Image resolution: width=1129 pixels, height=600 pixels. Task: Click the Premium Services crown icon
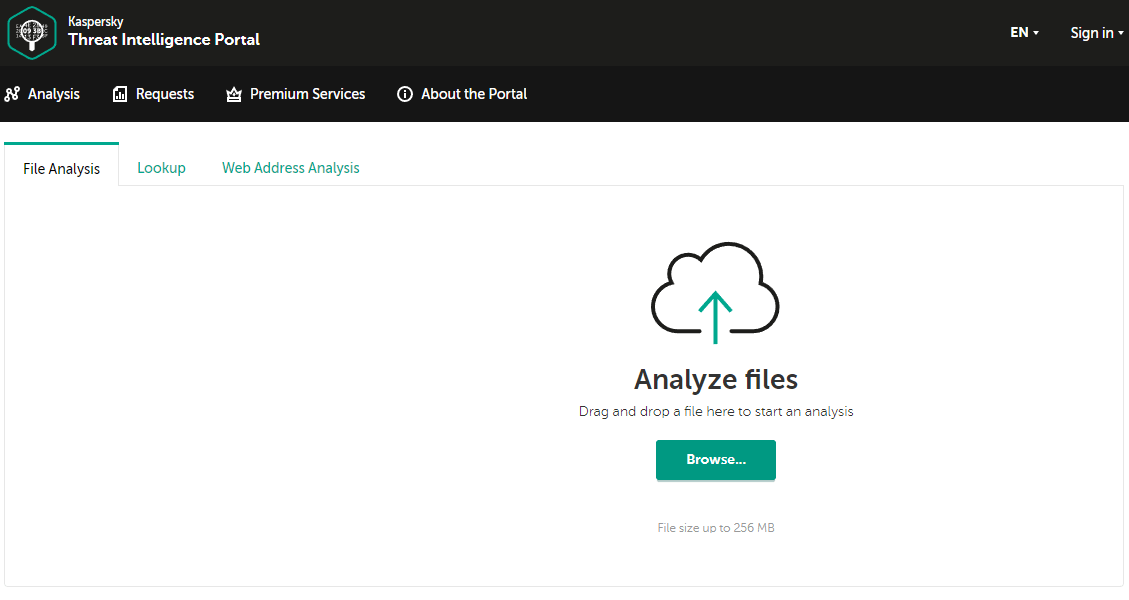point(233,94)
